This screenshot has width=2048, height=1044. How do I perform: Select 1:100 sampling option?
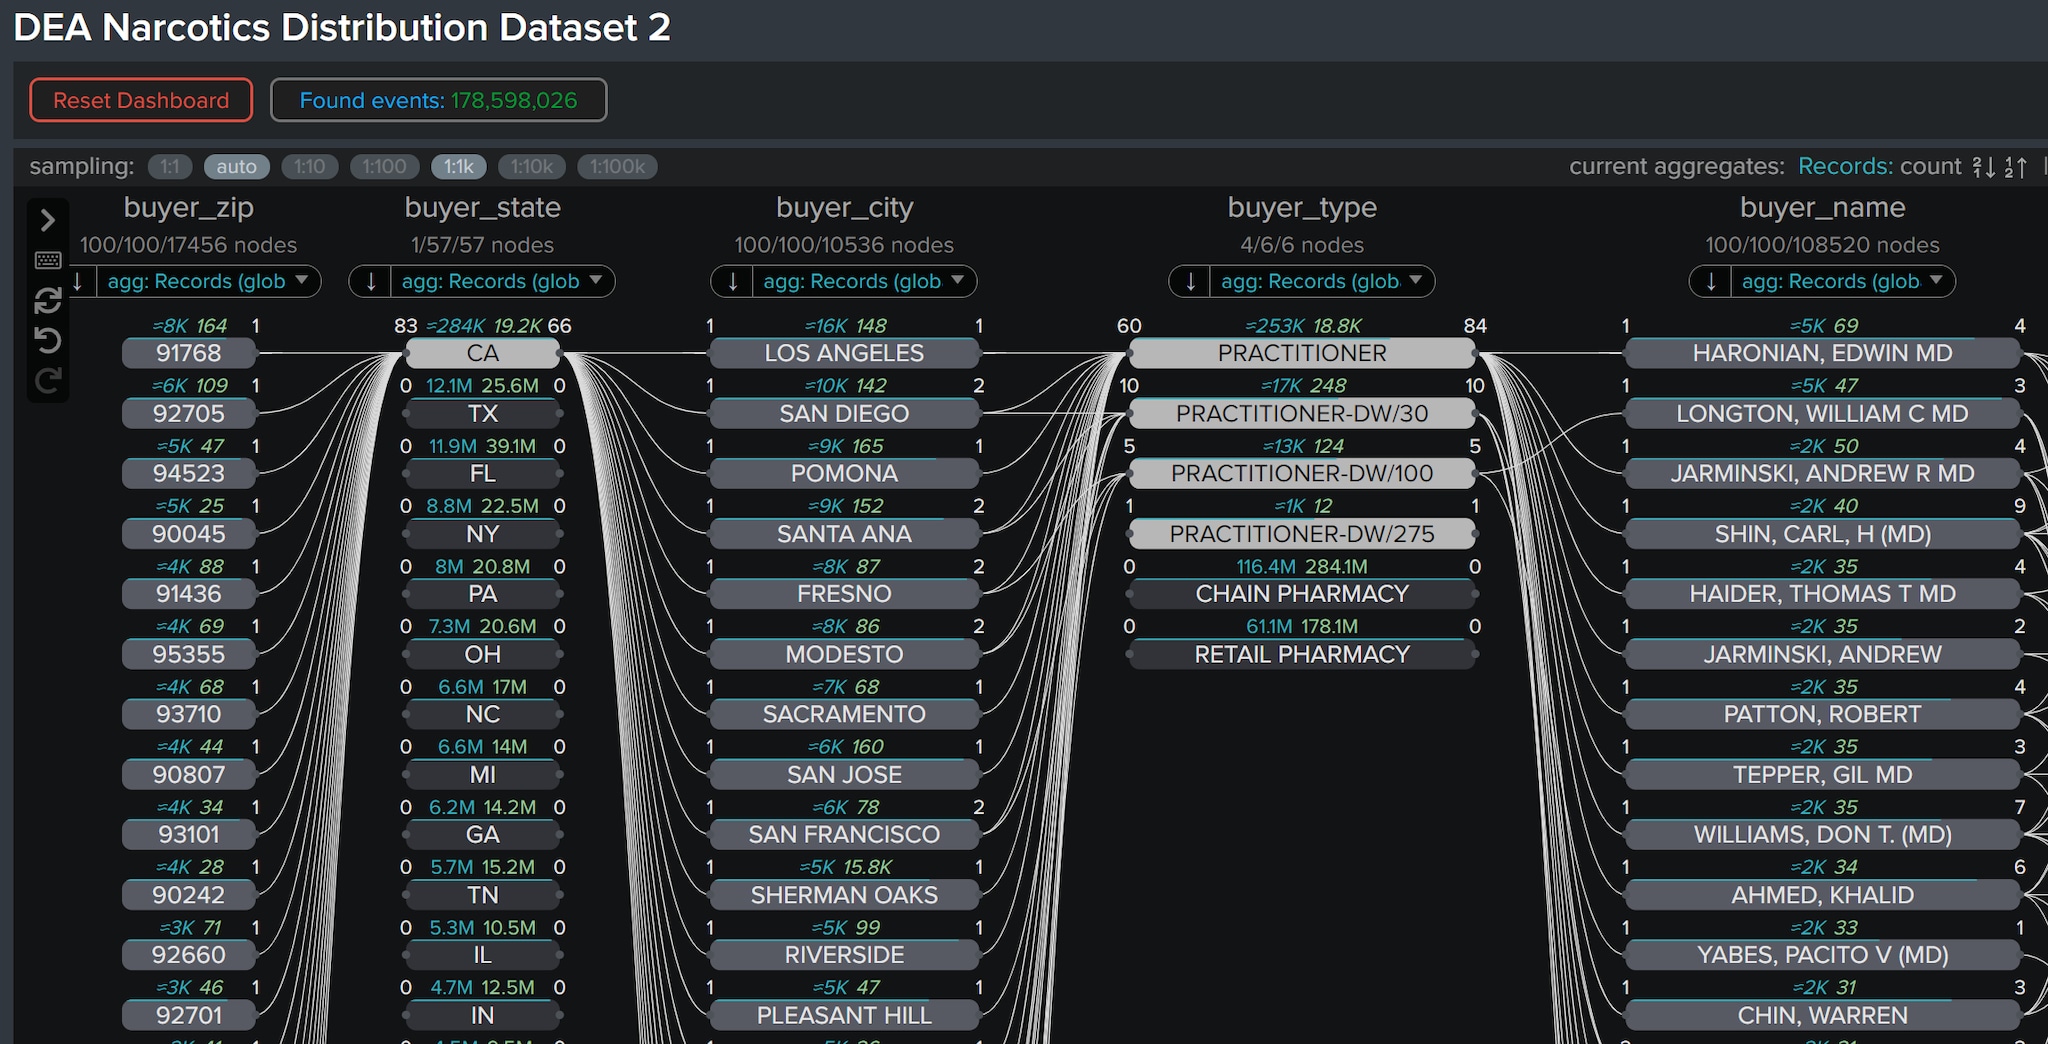[384, 167]
